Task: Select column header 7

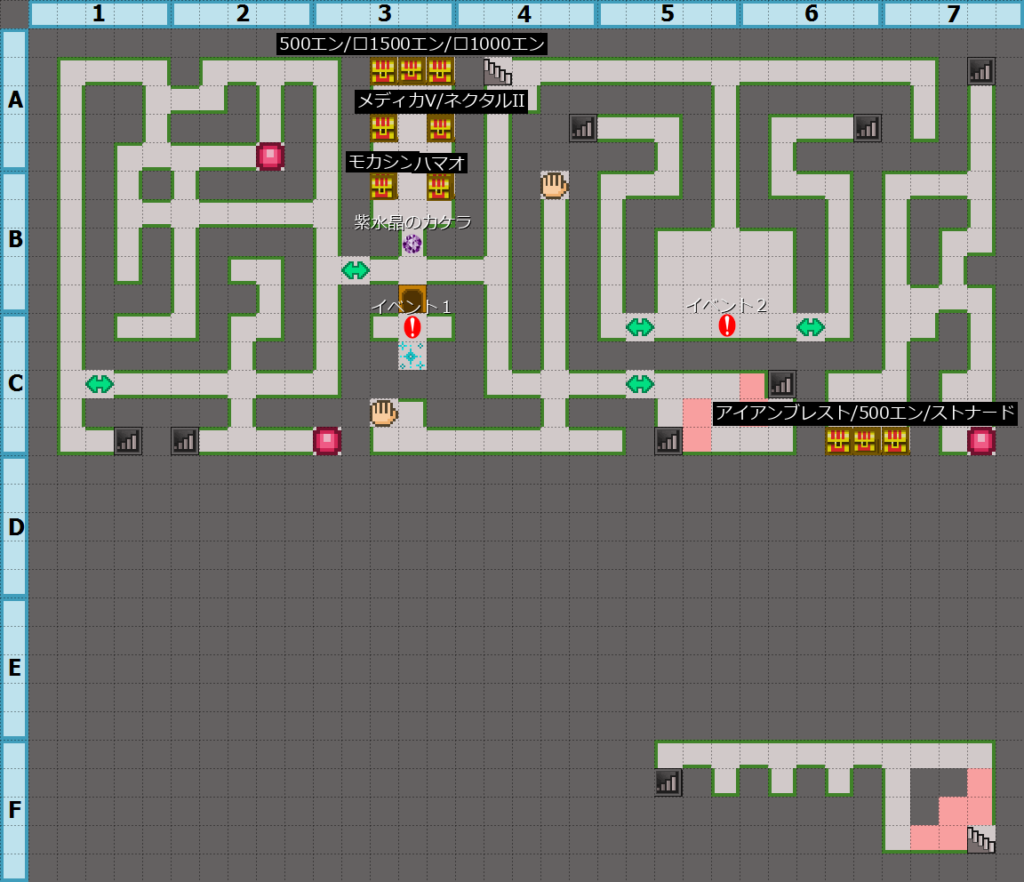Action: click(x=952, y=14)
